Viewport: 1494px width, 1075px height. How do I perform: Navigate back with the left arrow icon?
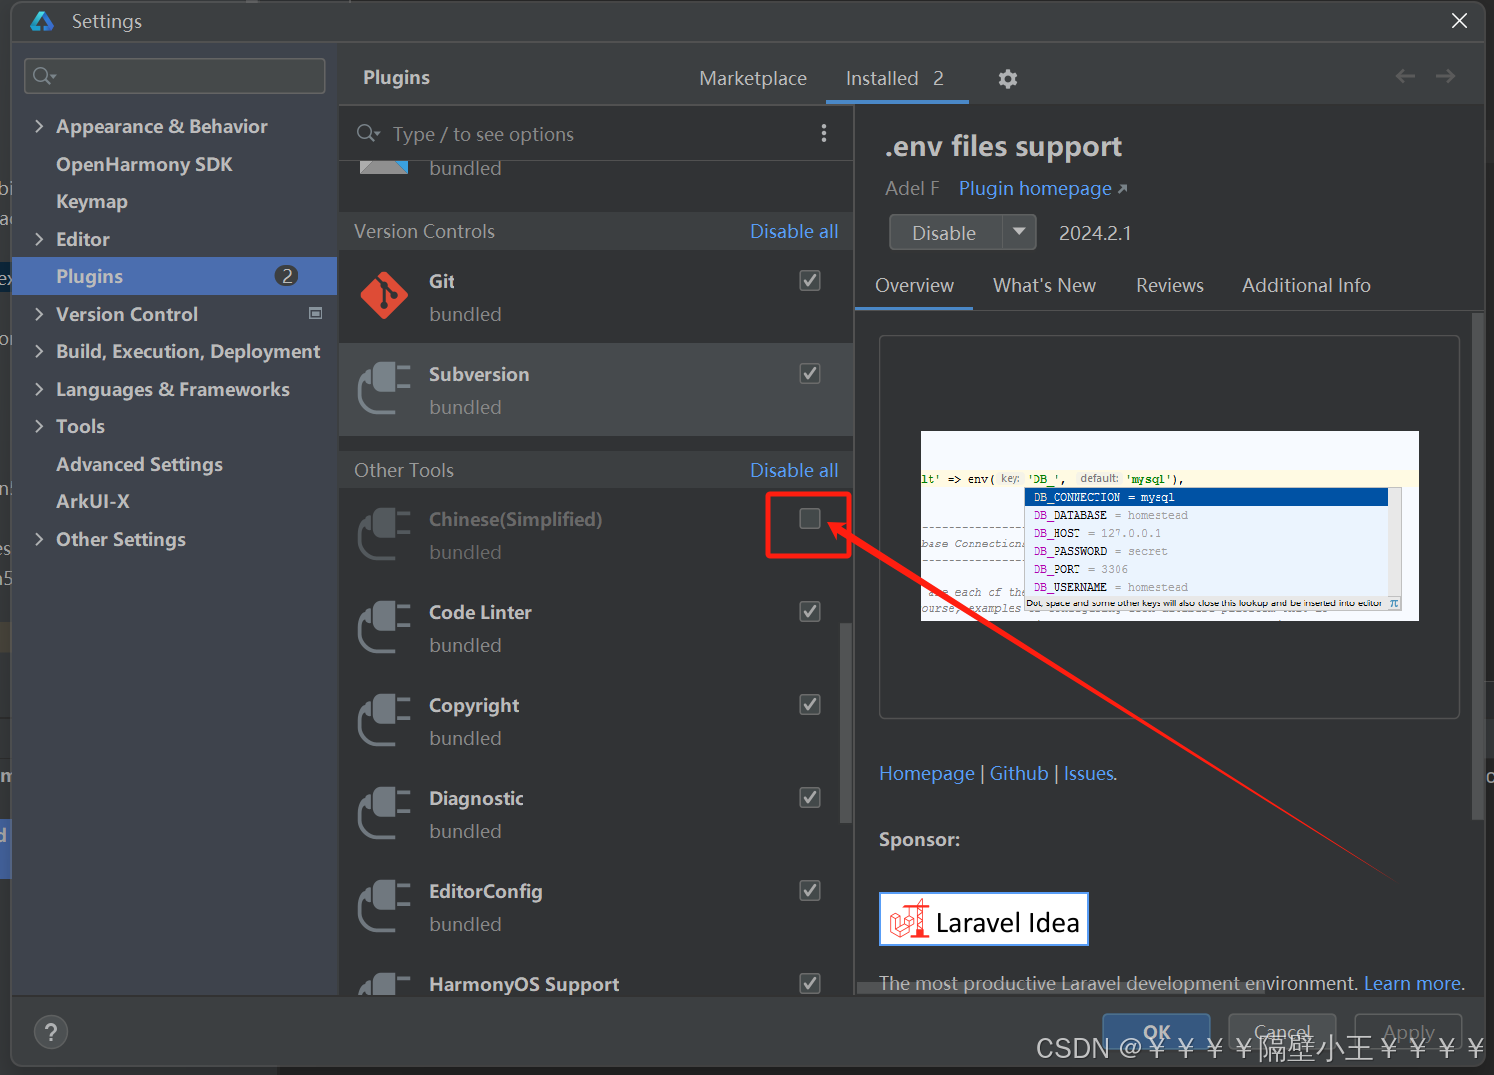click(x=1405, y=76)
